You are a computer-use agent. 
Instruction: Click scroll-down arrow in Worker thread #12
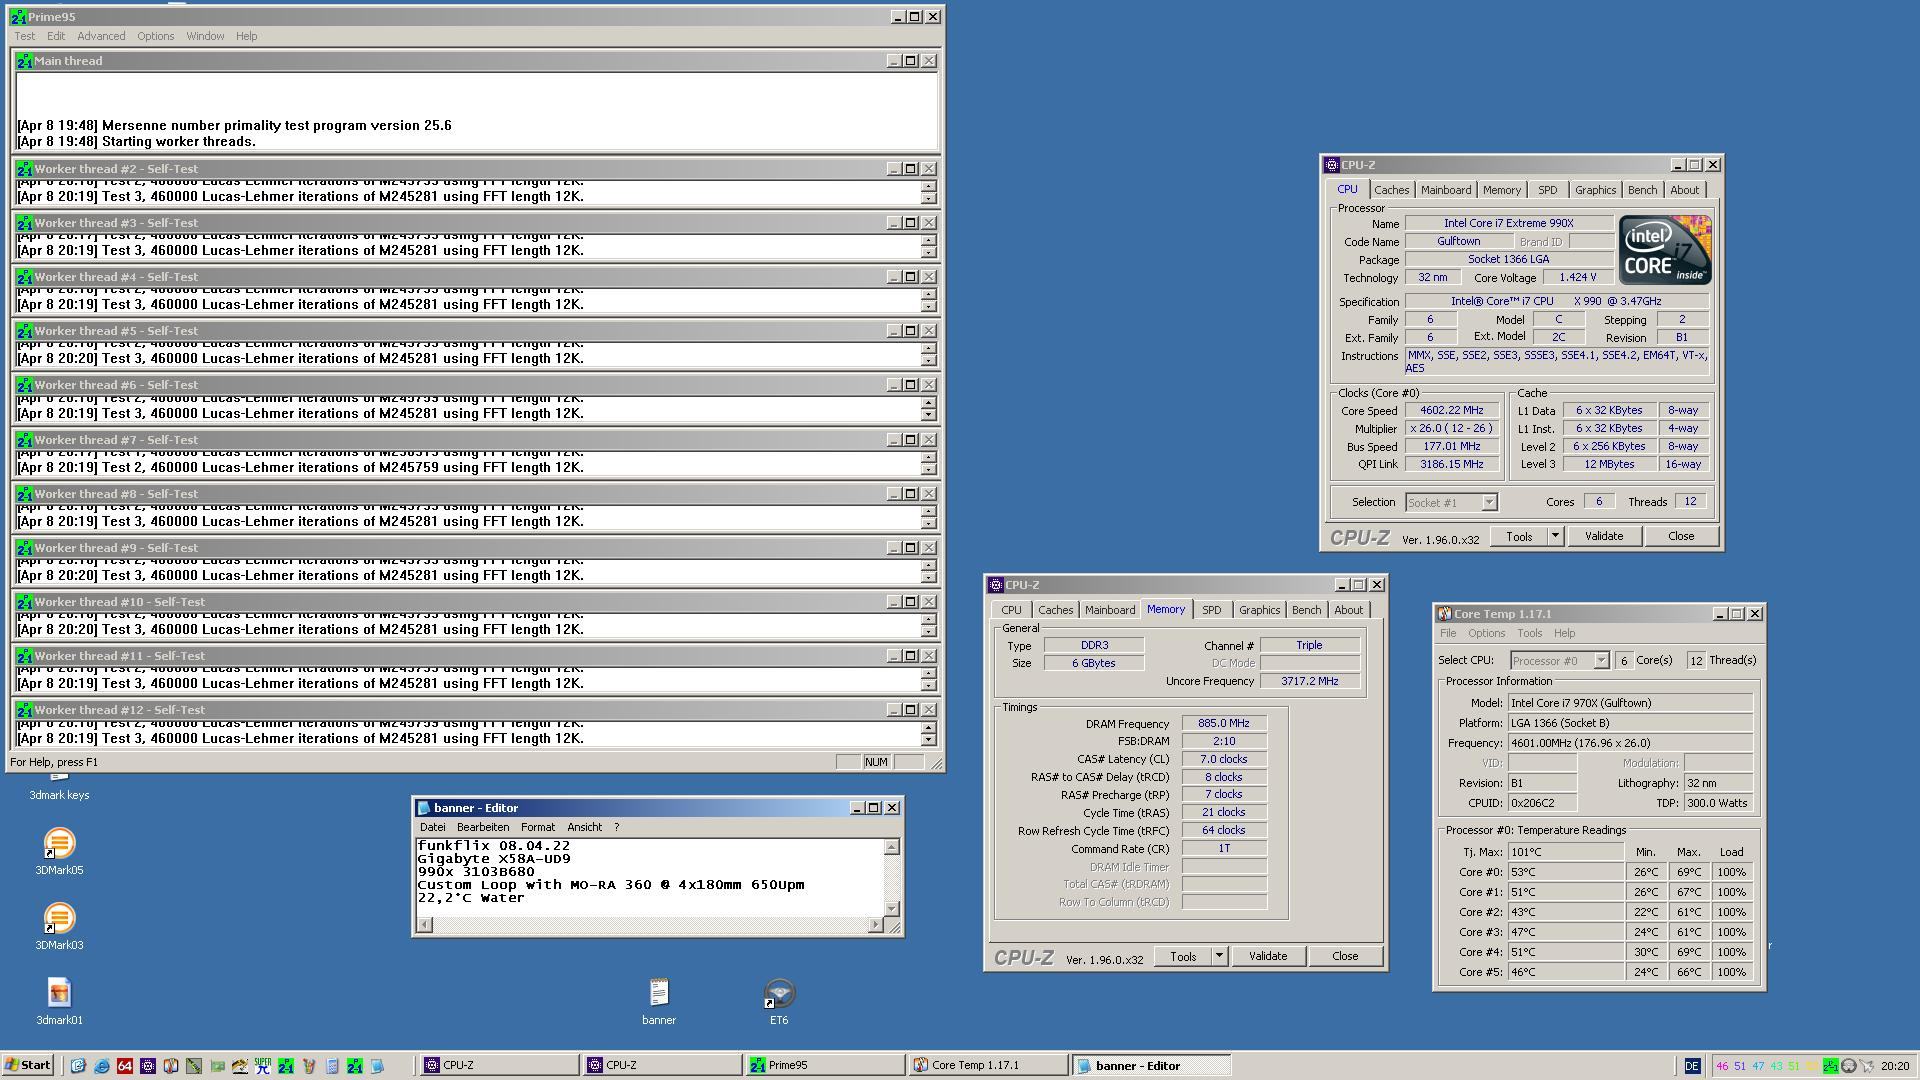pos(929,740)
